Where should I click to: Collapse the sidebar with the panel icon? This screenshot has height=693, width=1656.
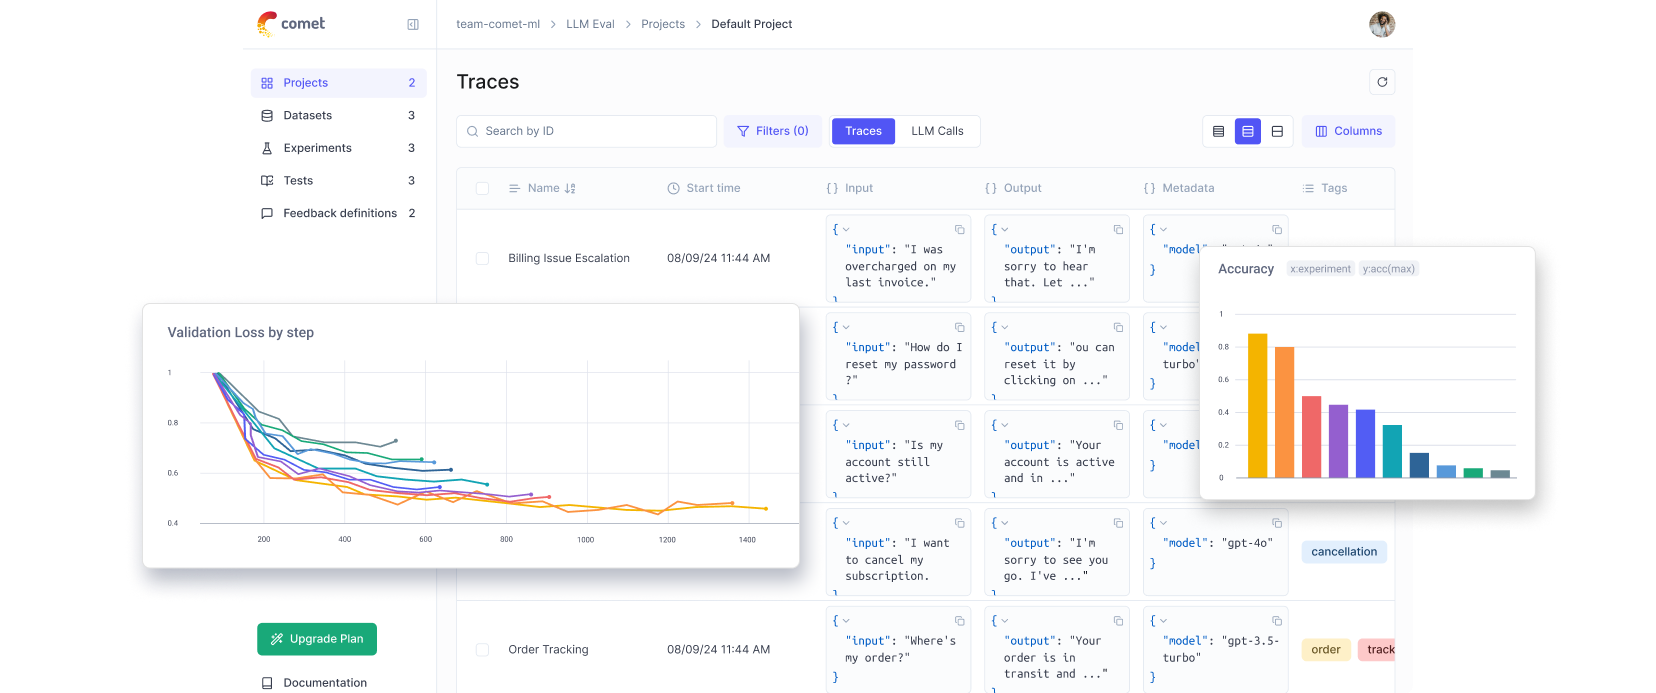tap(413, 24)
